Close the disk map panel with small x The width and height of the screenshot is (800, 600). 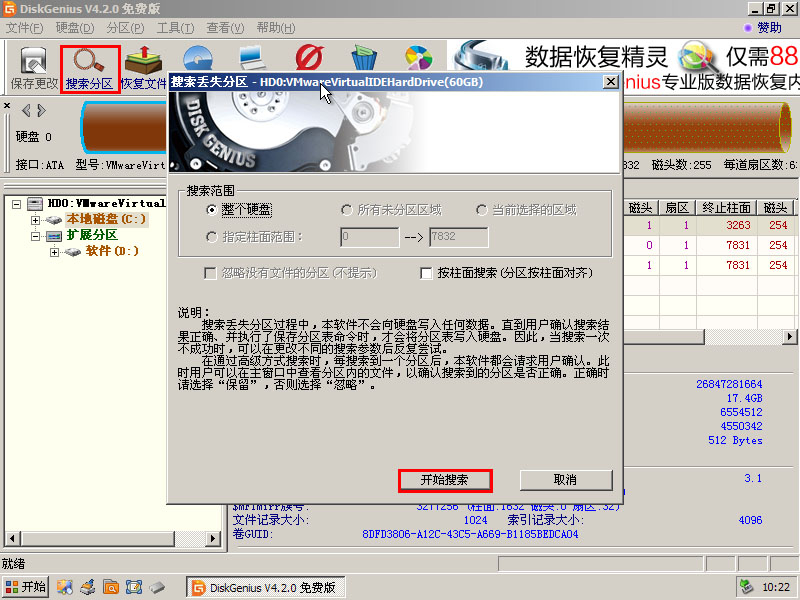7,106
